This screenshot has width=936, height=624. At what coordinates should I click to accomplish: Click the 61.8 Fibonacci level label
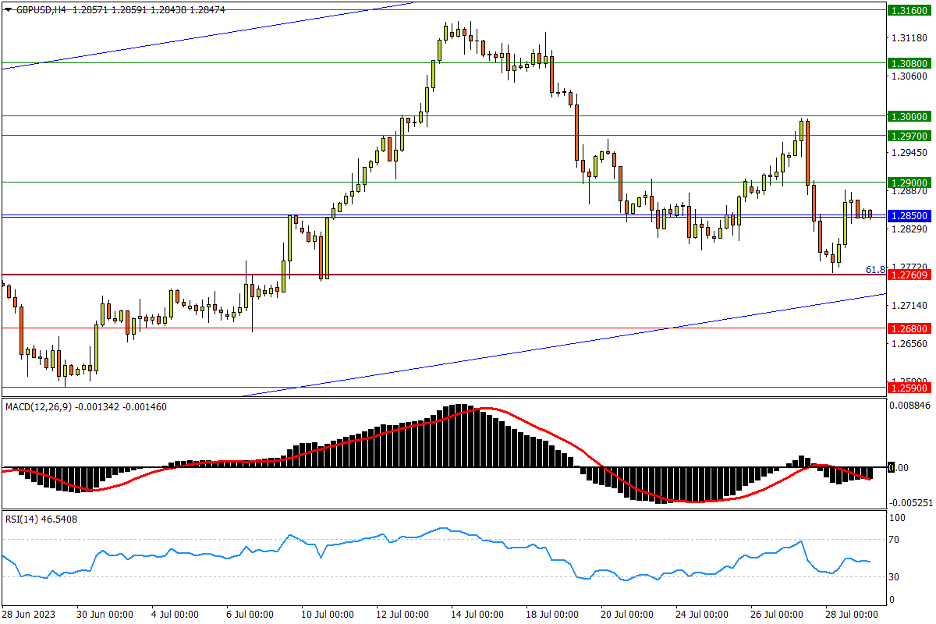click(x=874, y=269)
